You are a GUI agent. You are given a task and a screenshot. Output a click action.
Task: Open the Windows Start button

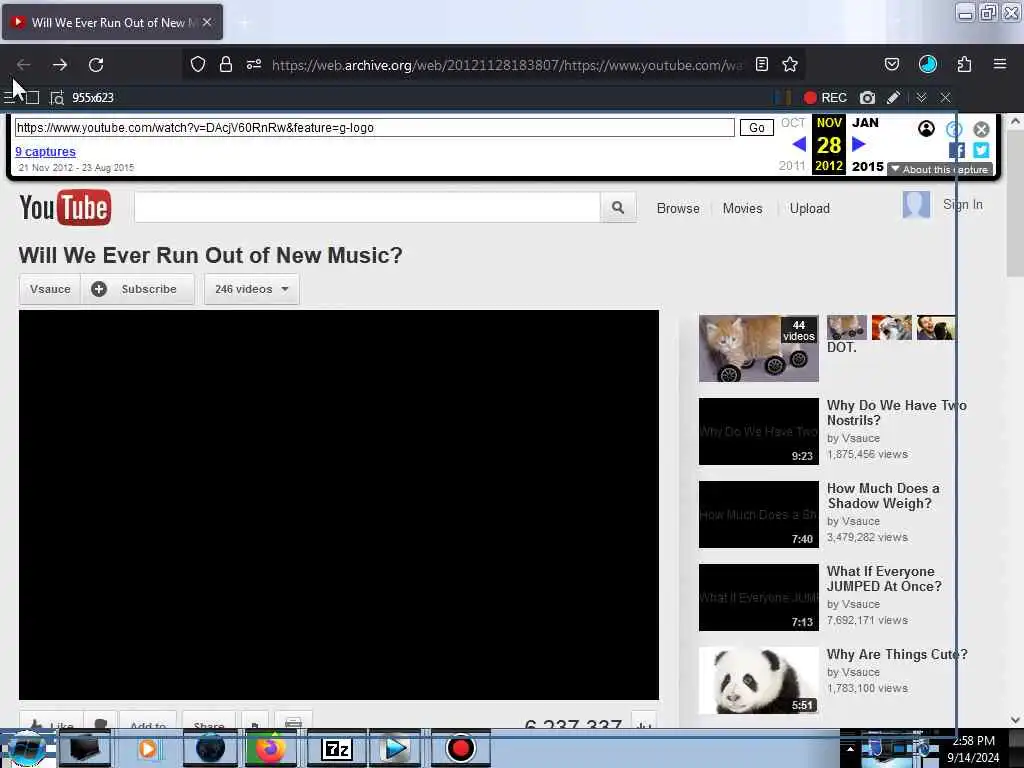(x=26, y=749)
